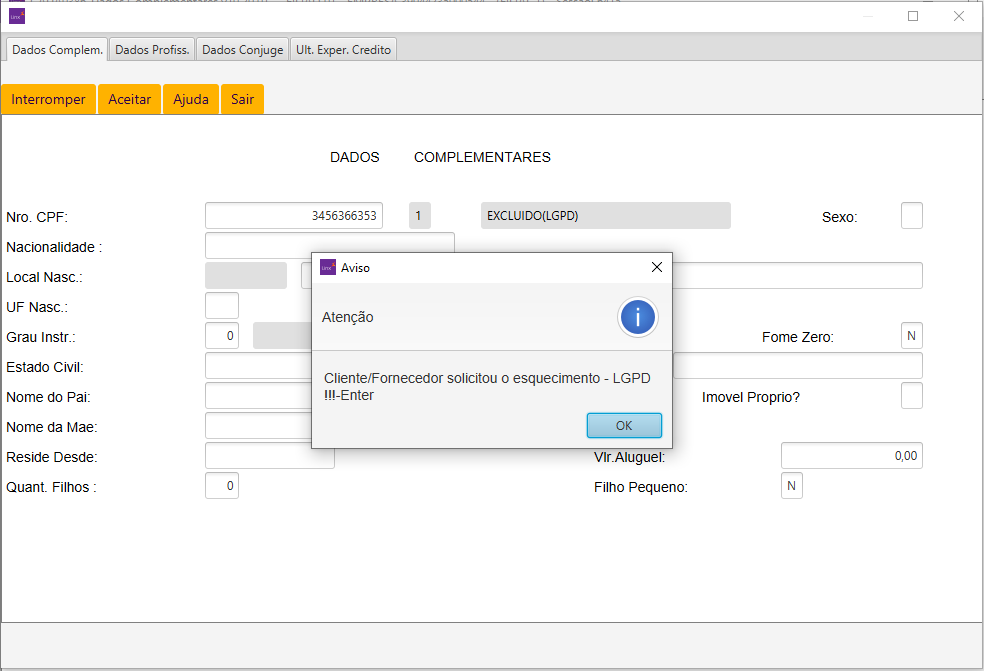984x671 pixels.
Task: Click the Aceitar button
Action: click(129, 99)
